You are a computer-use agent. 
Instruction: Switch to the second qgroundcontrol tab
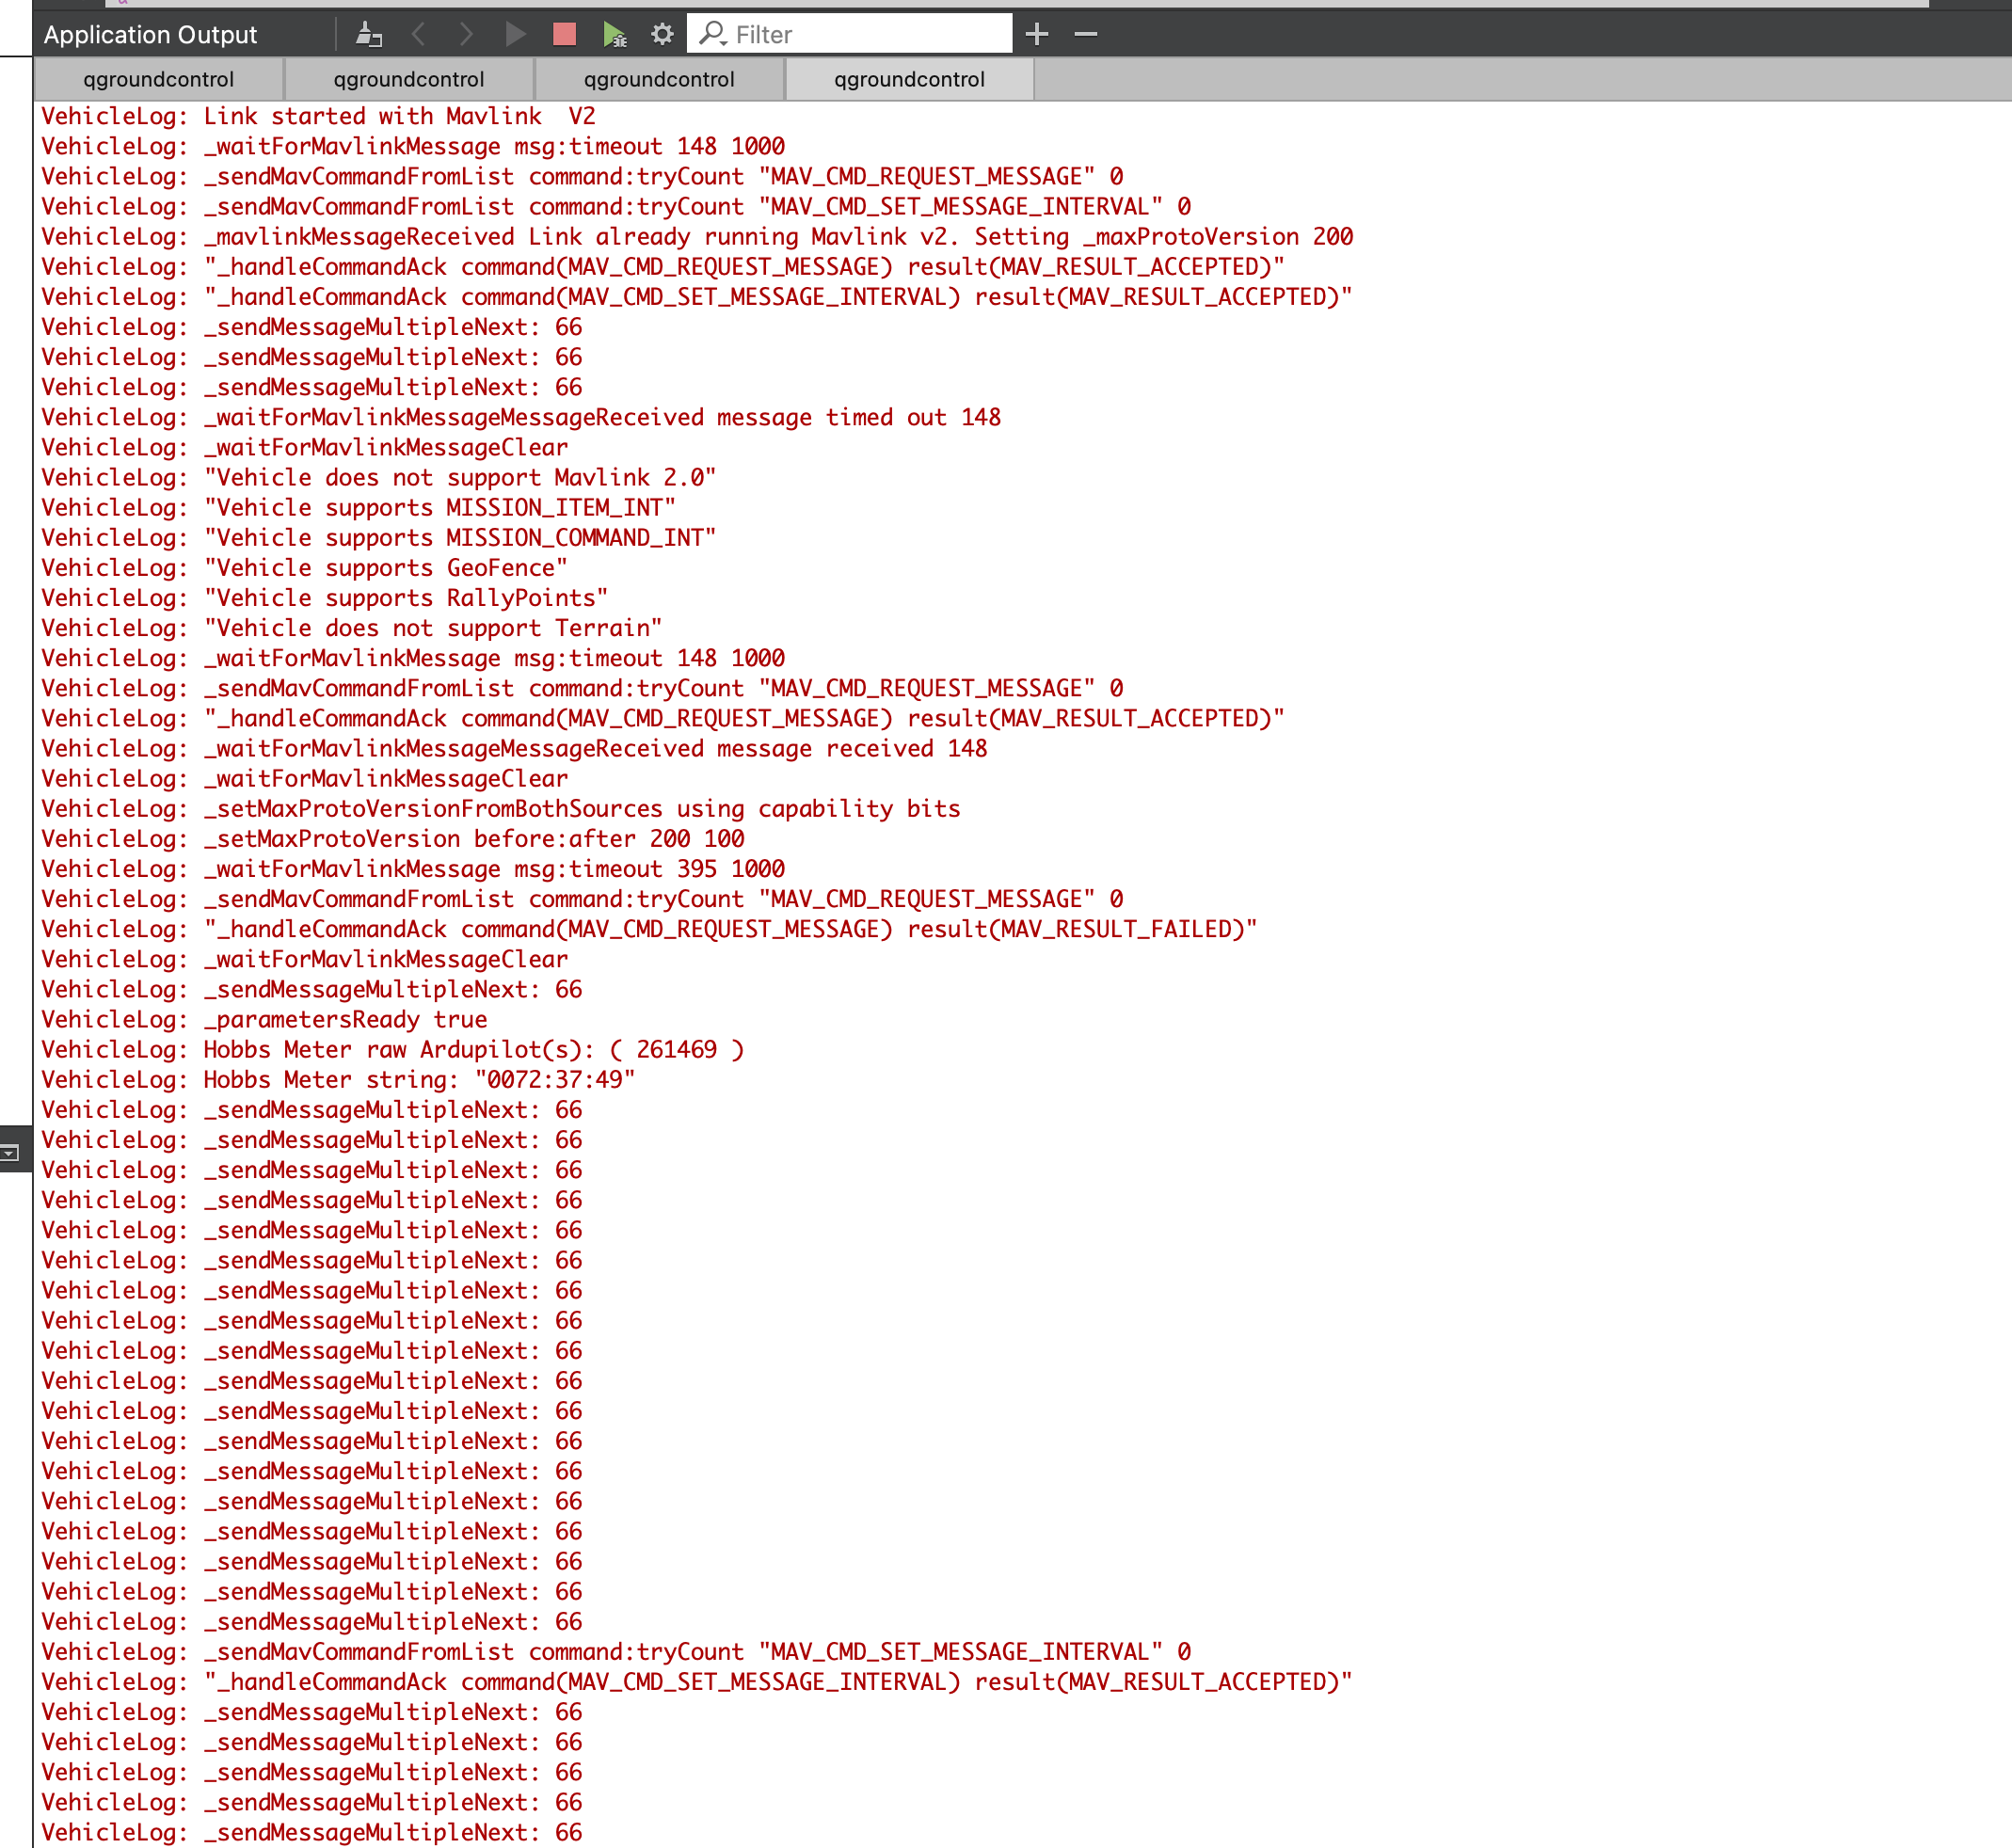(409, 79)
